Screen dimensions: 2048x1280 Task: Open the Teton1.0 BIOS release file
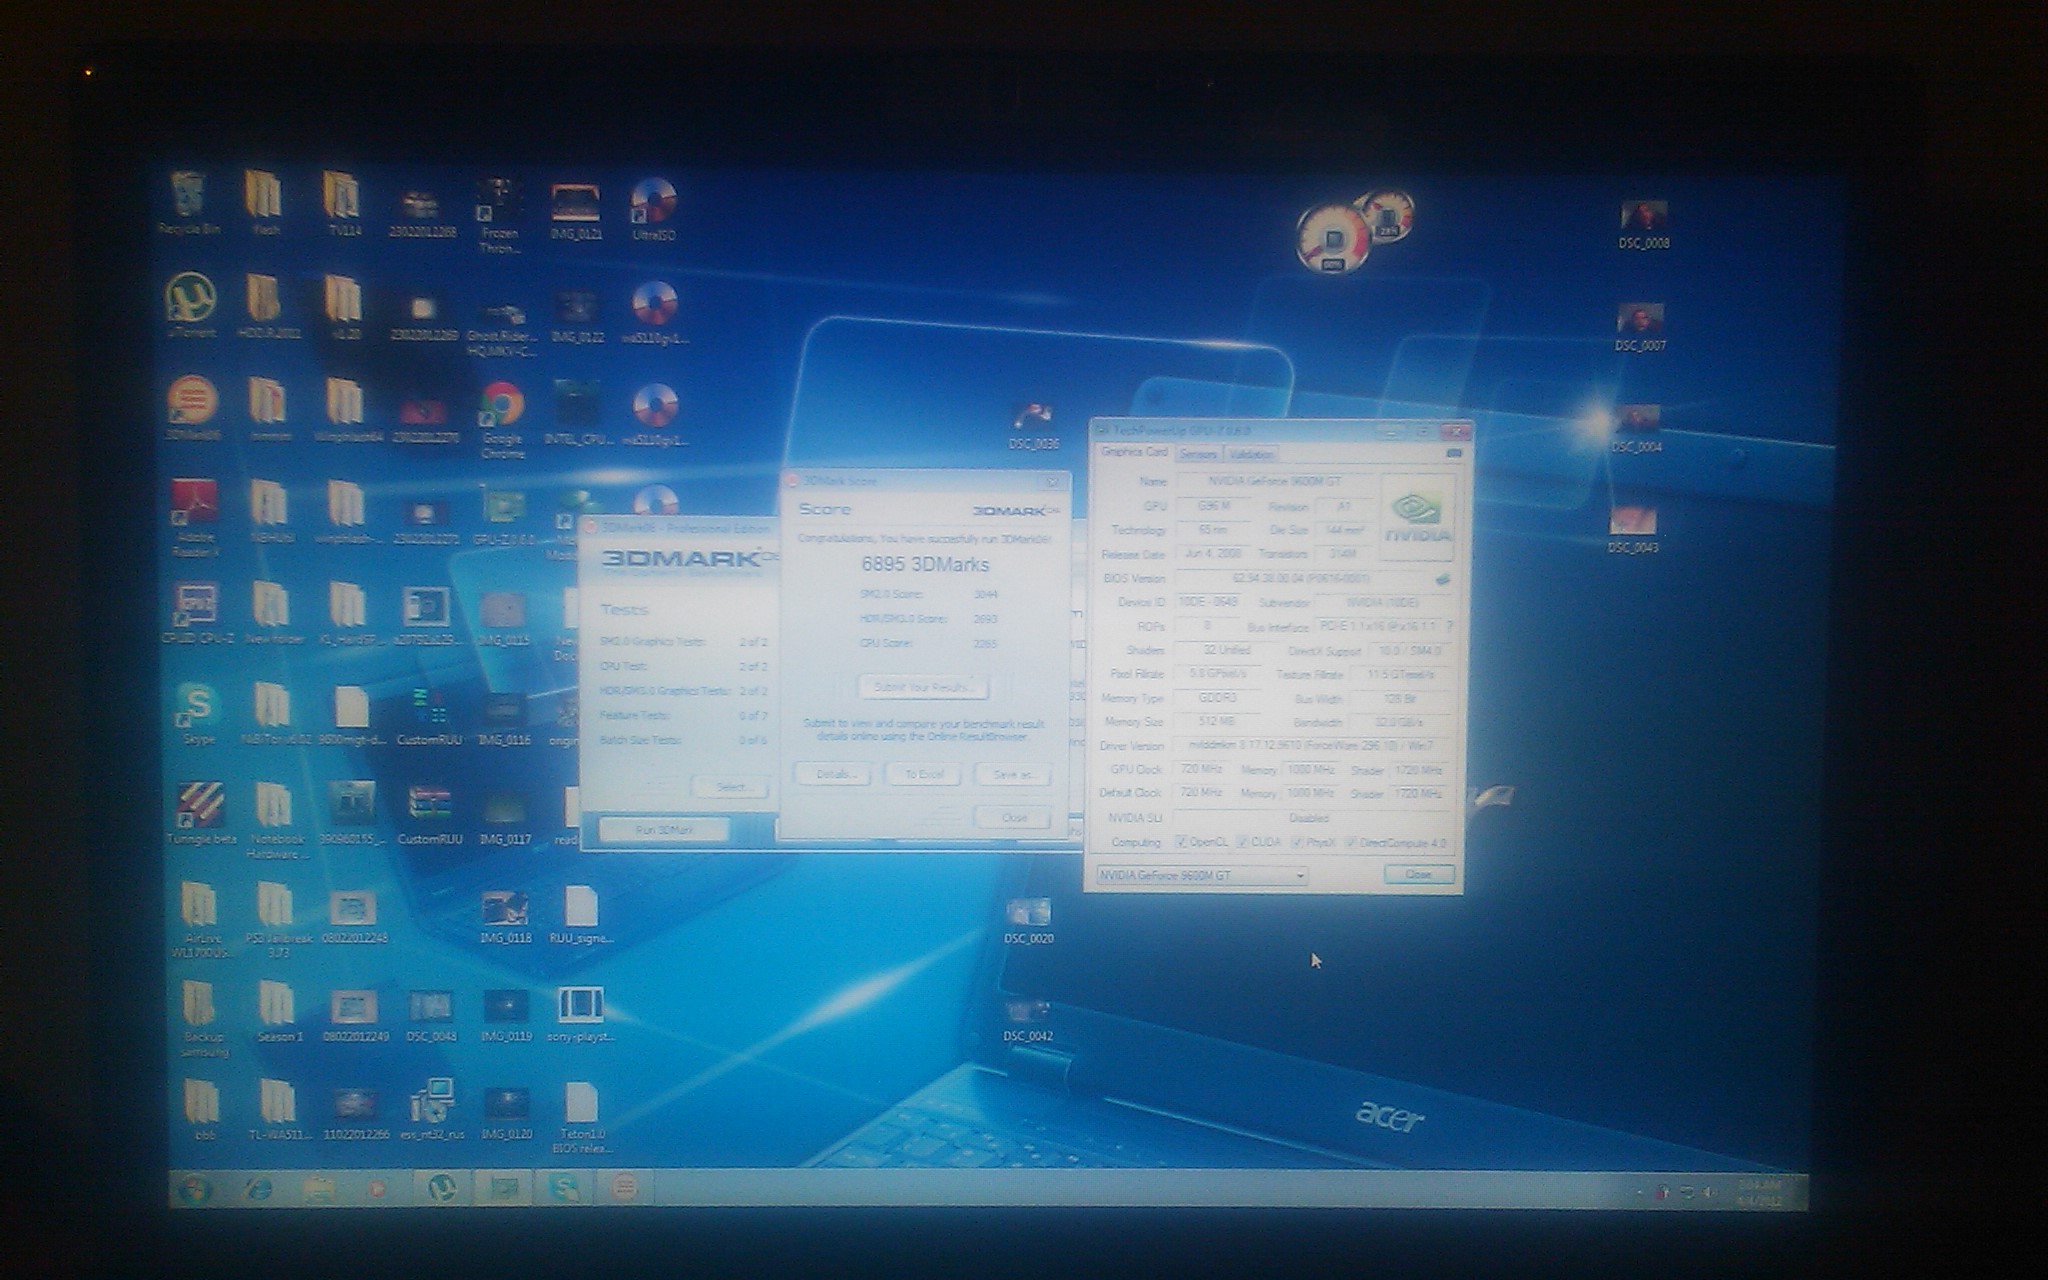click(x=581, y=1119)
